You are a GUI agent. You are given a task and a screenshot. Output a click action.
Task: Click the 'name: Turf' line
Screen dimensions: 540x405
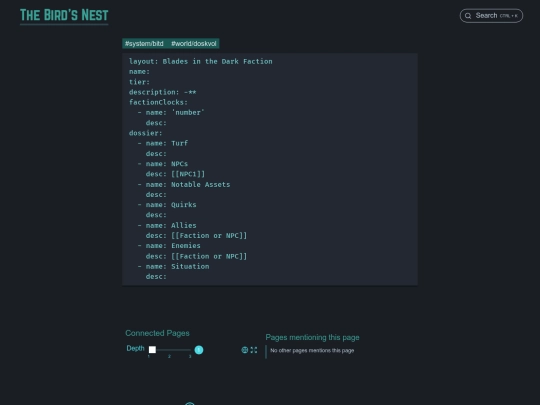[x=167, y=143]
